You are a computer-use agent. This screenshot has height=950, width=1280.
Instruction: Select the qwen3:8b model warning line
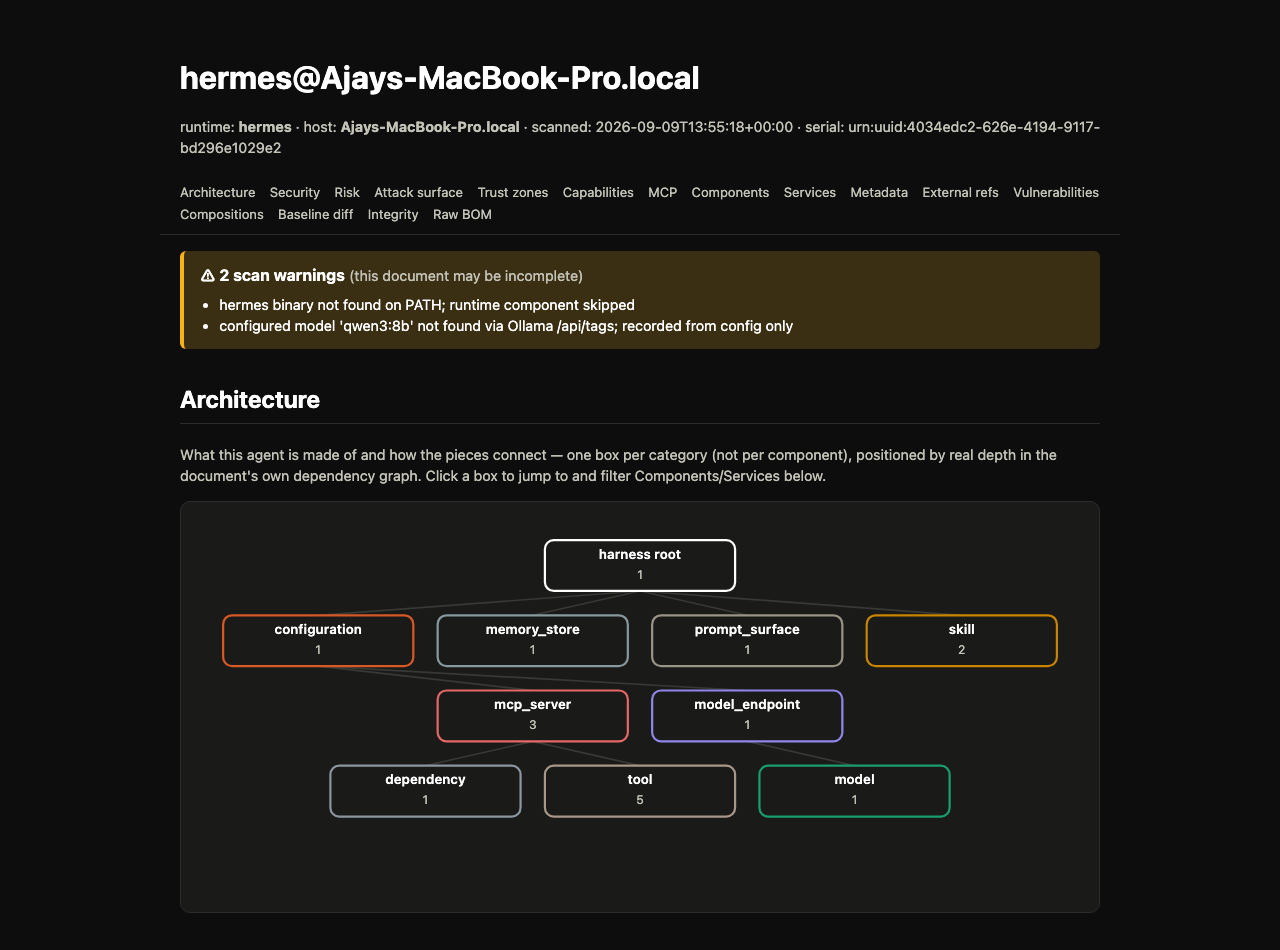tap(506, 326)
